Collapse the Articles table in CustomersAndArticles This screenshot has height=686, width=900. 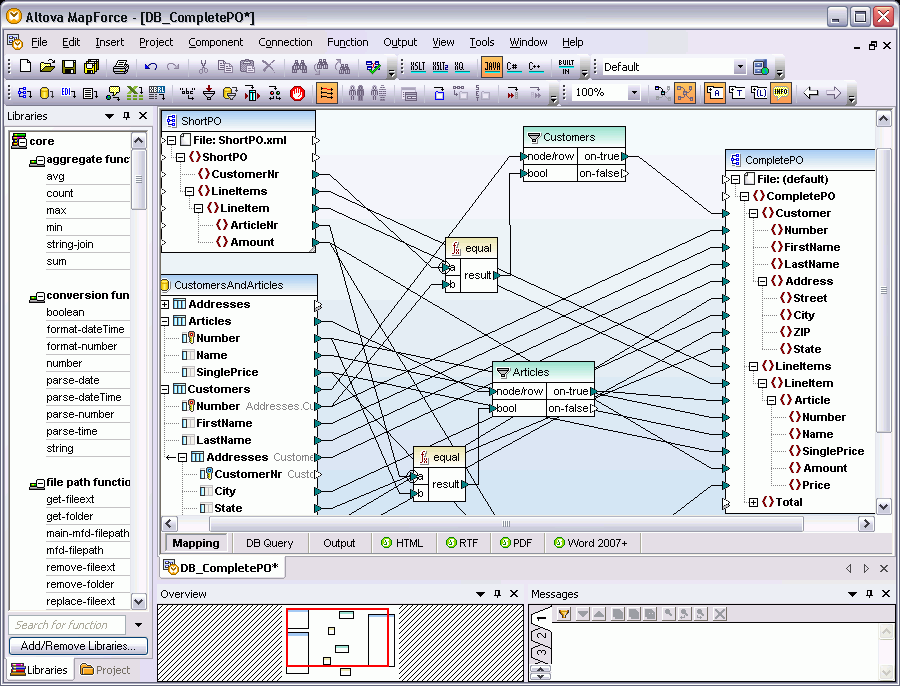pos(165,321)
